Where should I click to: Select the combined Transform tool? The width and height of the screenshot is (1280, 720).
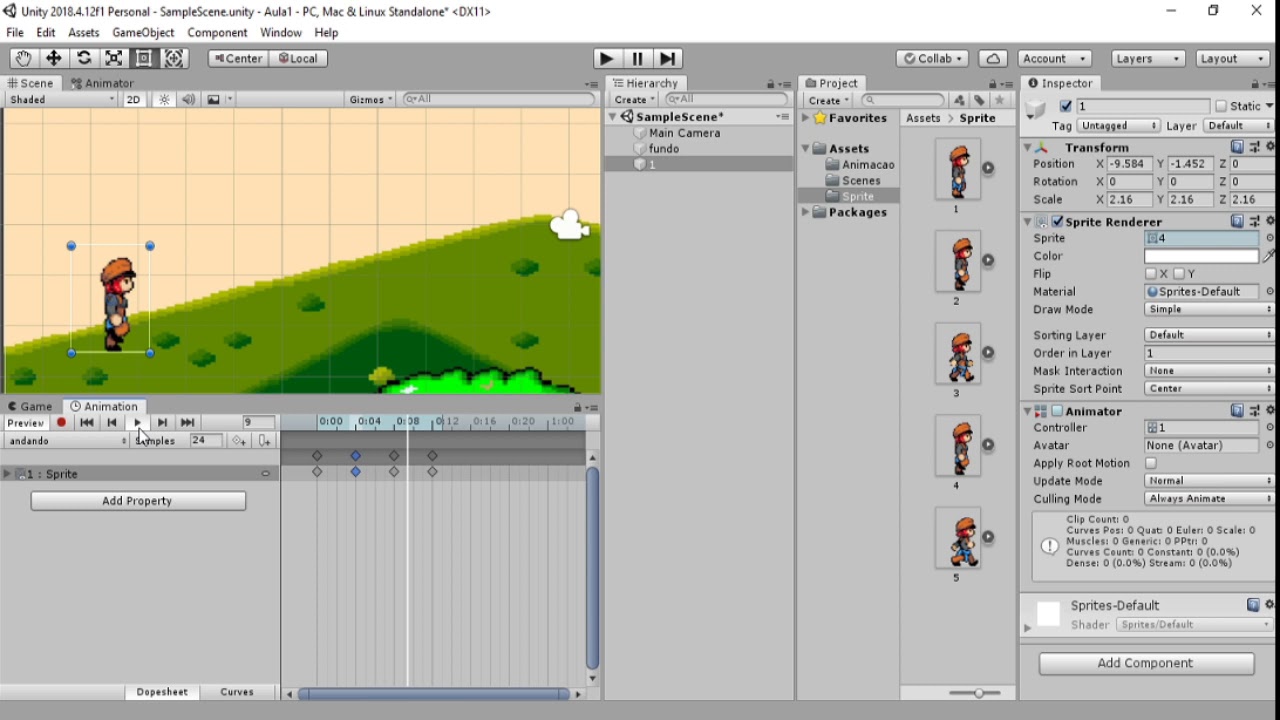coord(174,58)
